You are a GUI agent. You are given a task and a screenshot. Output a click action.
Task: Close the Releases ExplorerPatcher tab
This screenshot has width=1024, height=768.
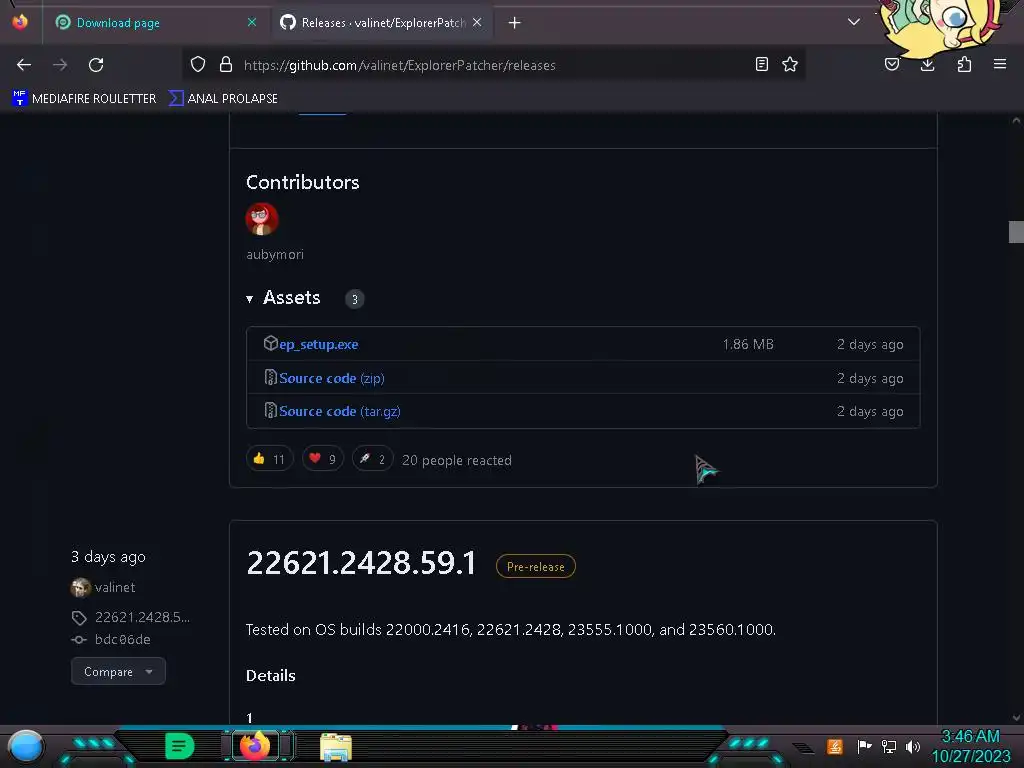(477, 22)
